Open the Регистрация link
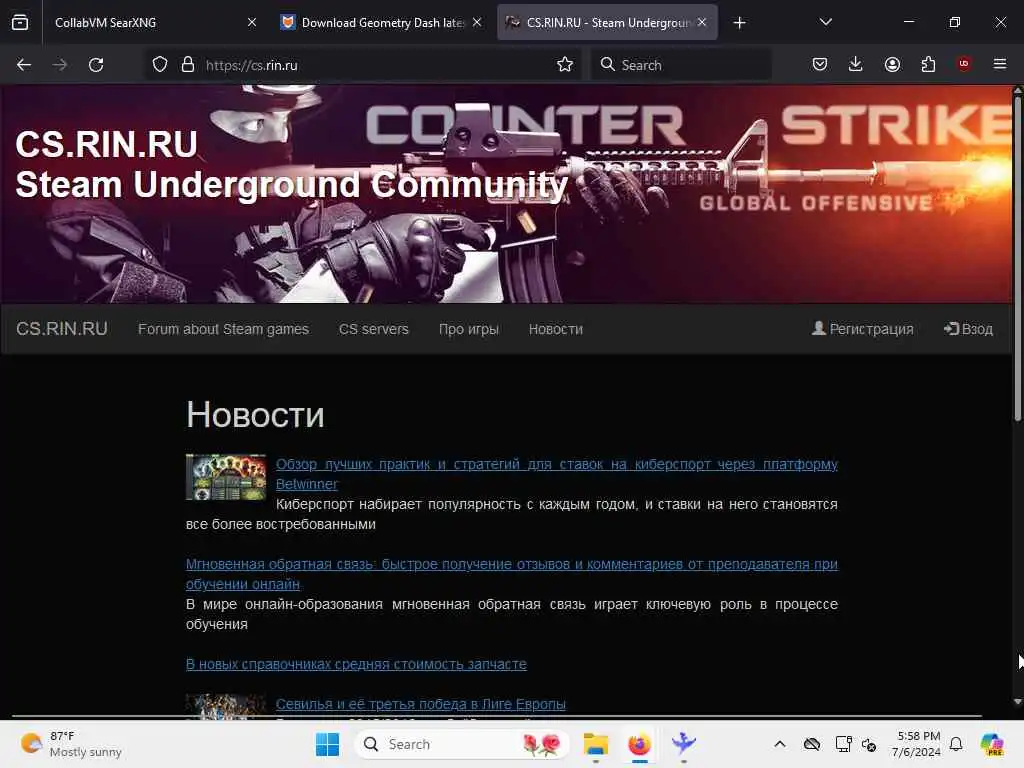Screen dimensions: 1024x768 coord(863,329)
